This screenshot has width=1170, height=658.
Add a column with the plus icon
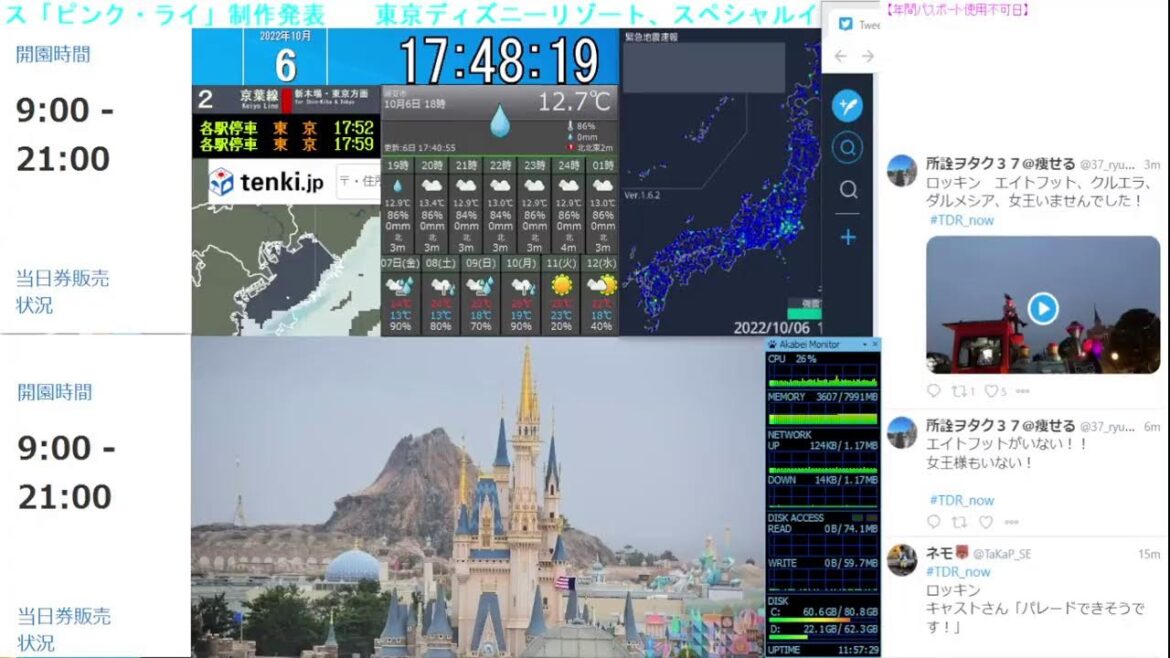click(848, 237)
